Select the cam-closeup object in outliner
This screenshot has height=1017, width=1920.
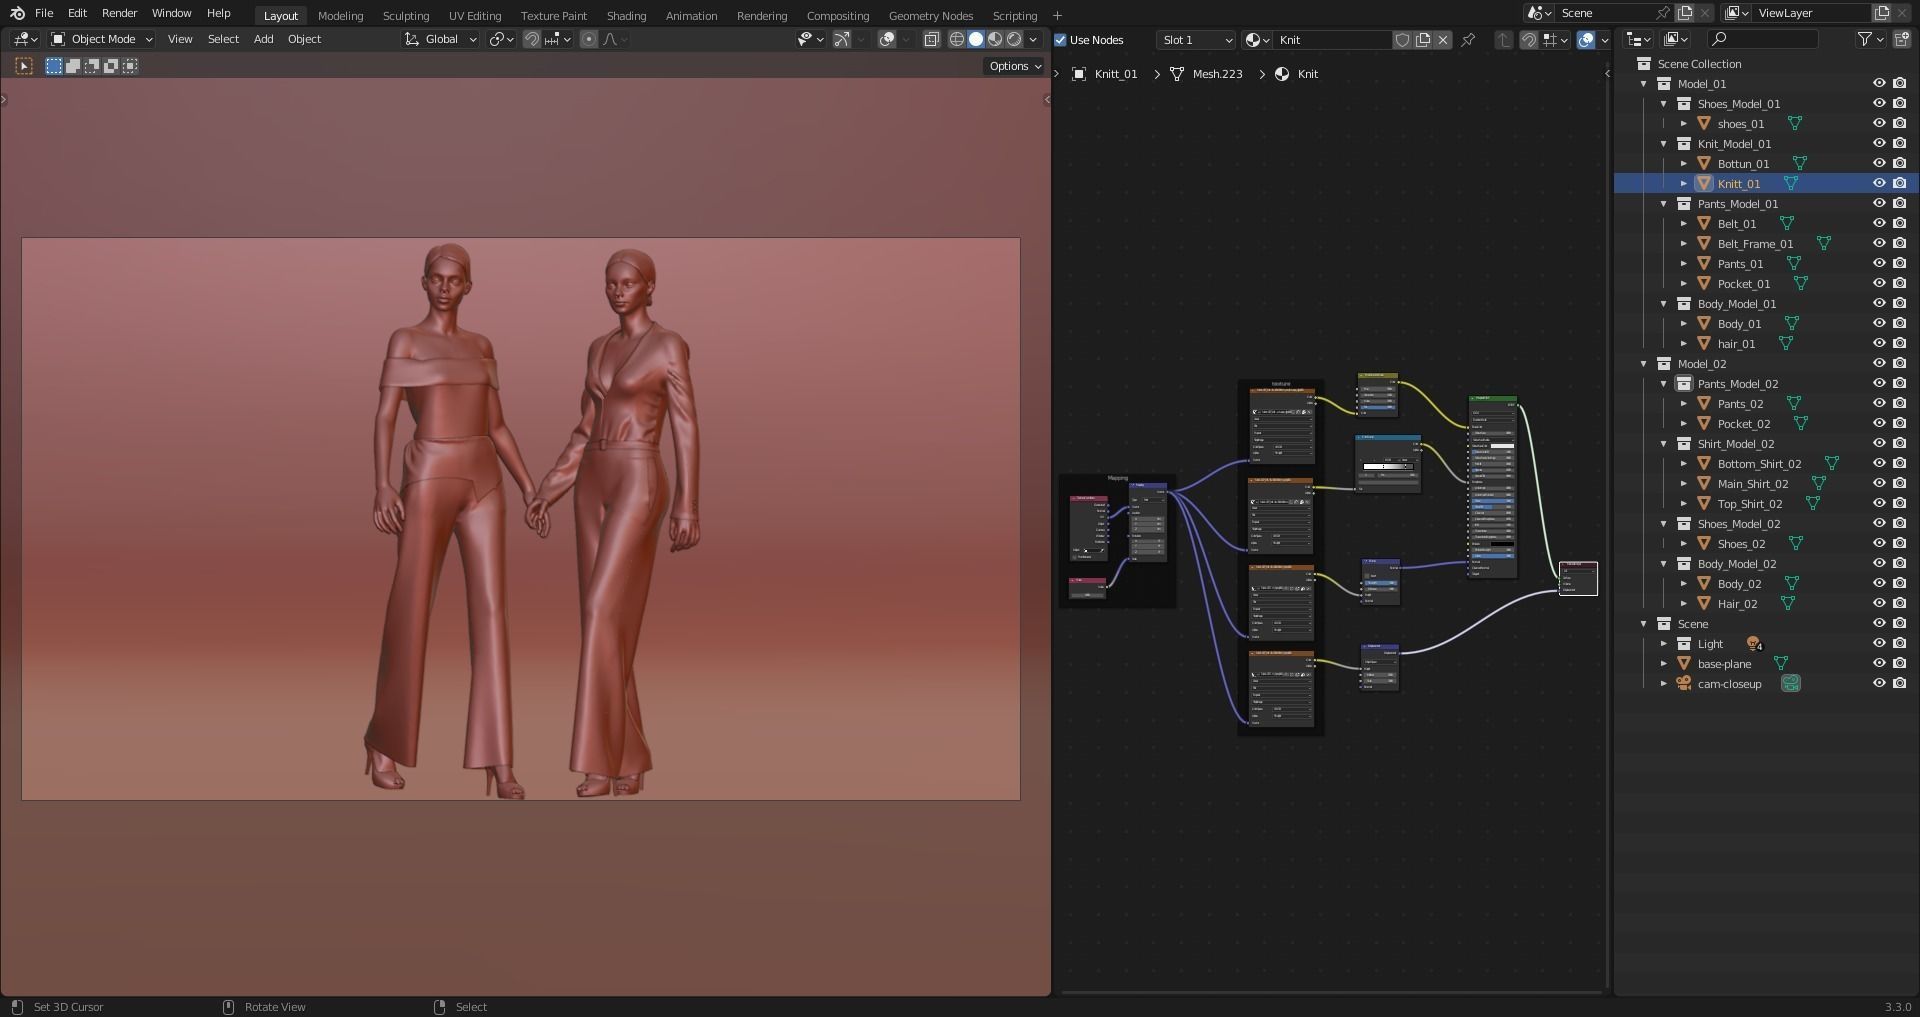1729,684
